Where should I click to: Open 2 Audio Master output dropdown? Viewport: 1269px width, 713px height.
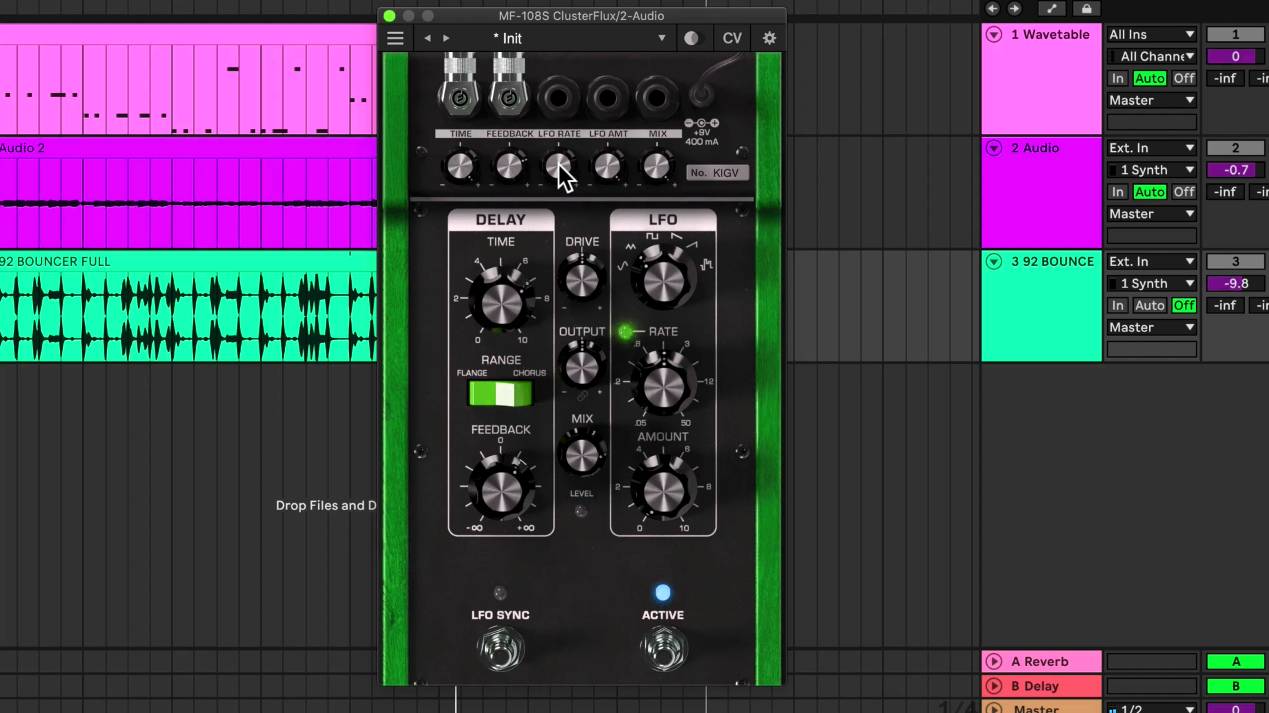(x=1151, y=214)
